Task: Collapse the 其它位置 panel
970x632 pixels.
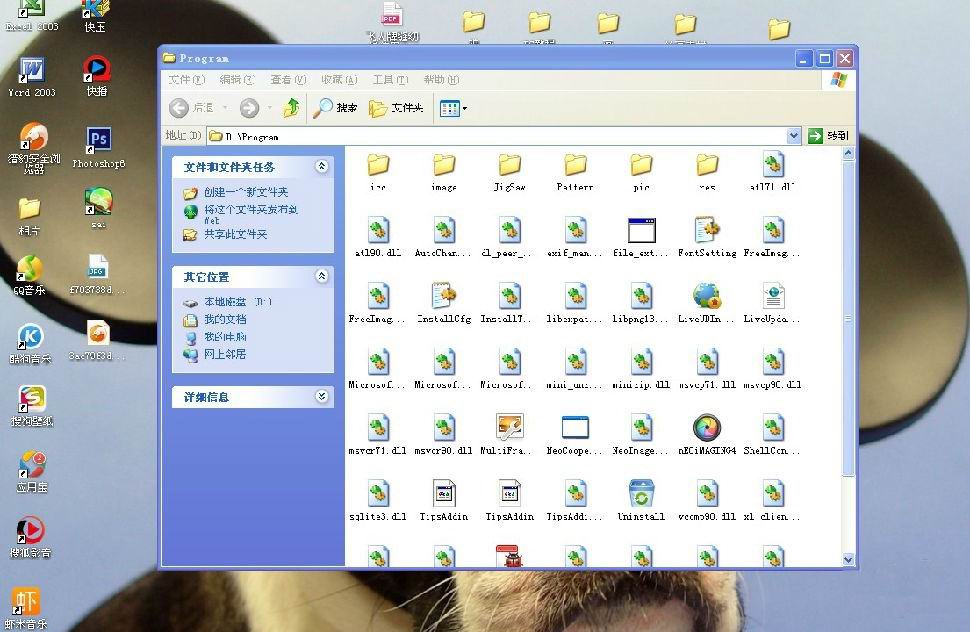Action: click(322, 276)
